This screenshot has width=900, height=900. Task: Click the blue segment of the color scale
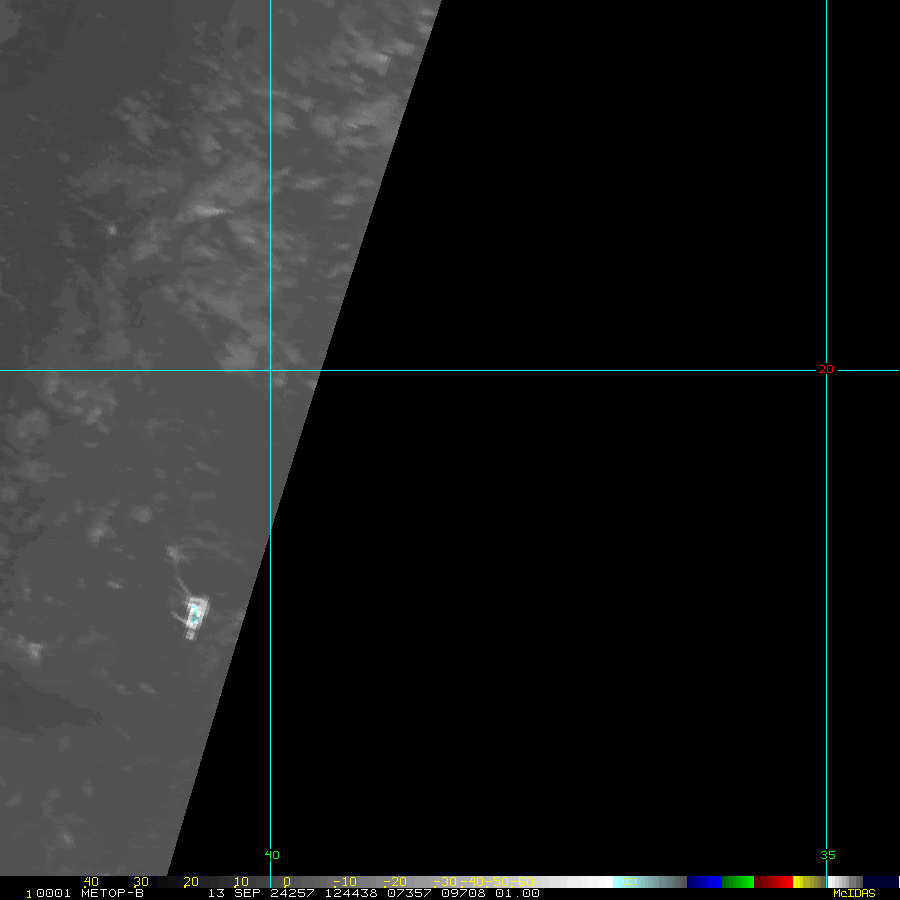click(x=704, y=882)
